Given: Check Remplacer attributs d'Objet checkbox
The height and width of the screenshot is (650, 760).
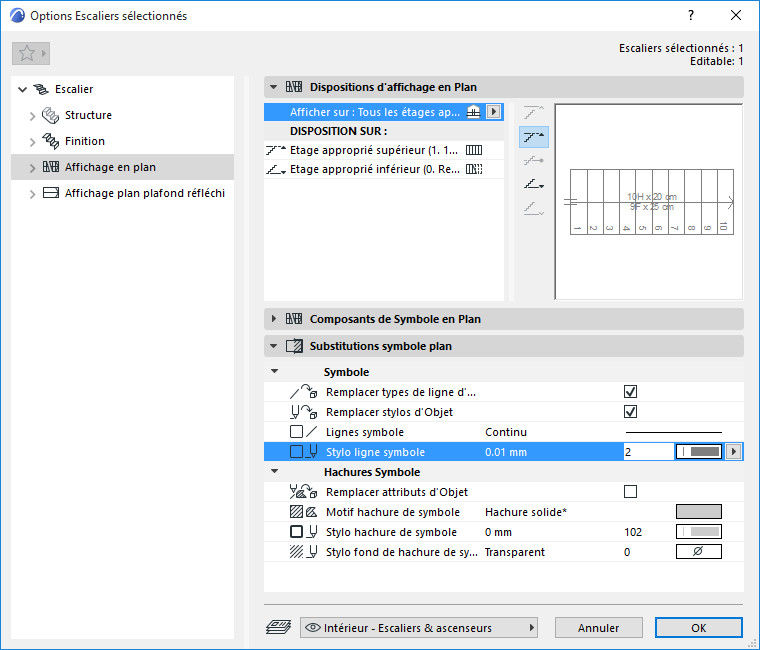Looking at the screenshot, I should [x=630, y=491].
